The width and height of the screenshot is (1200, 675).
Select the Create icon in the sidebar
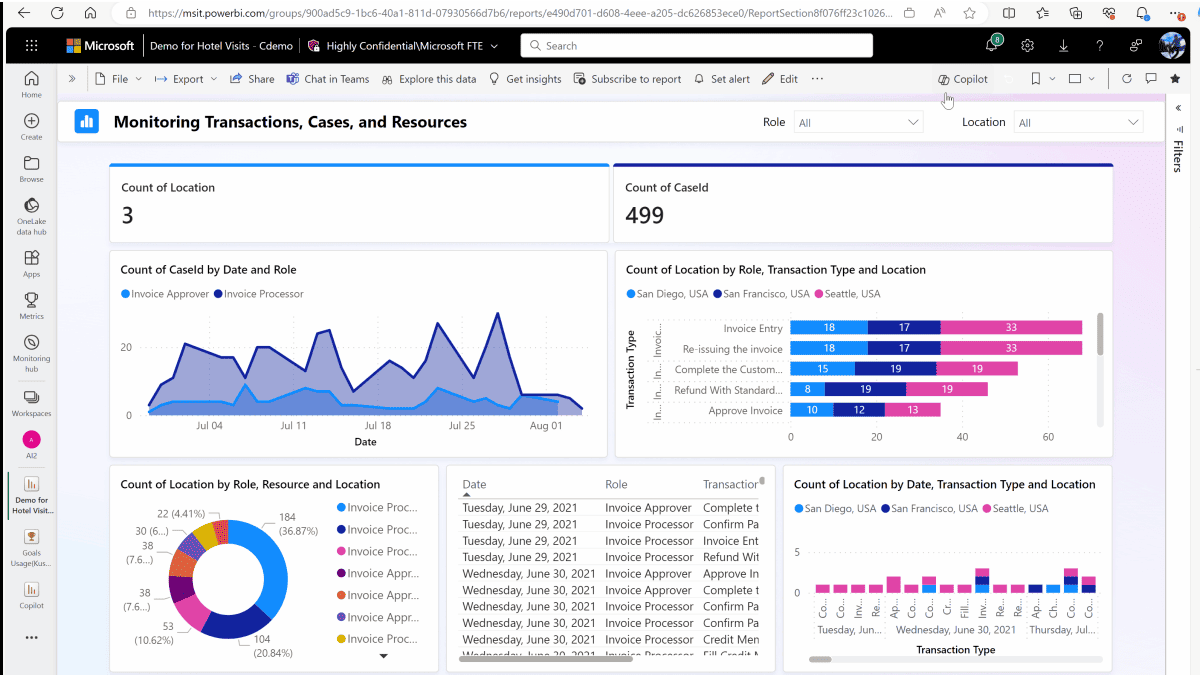[31, 124]
